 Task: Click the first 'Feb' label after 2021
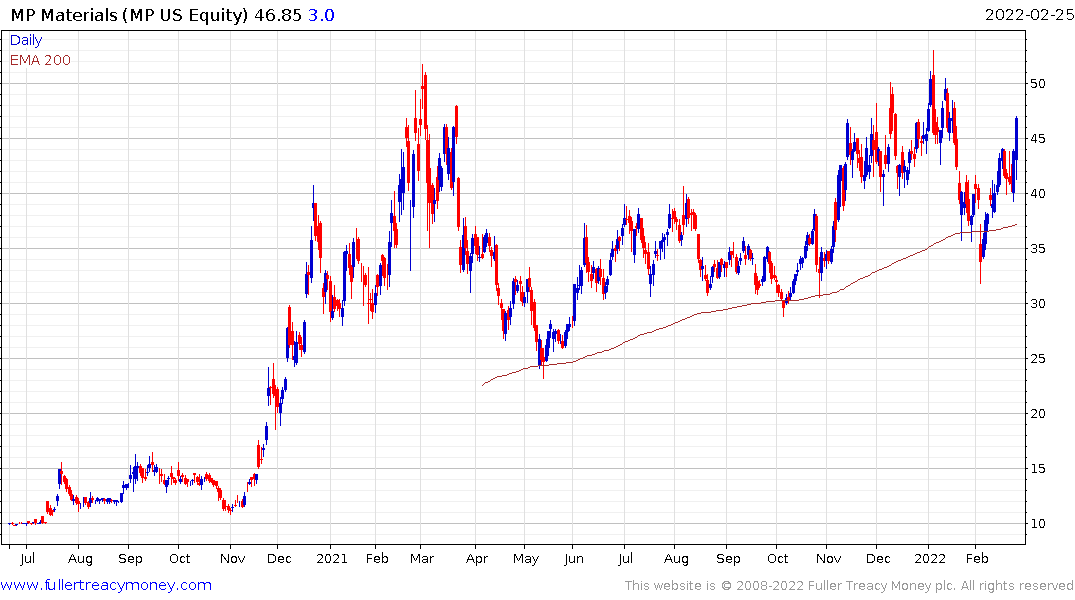pos(377,558)
